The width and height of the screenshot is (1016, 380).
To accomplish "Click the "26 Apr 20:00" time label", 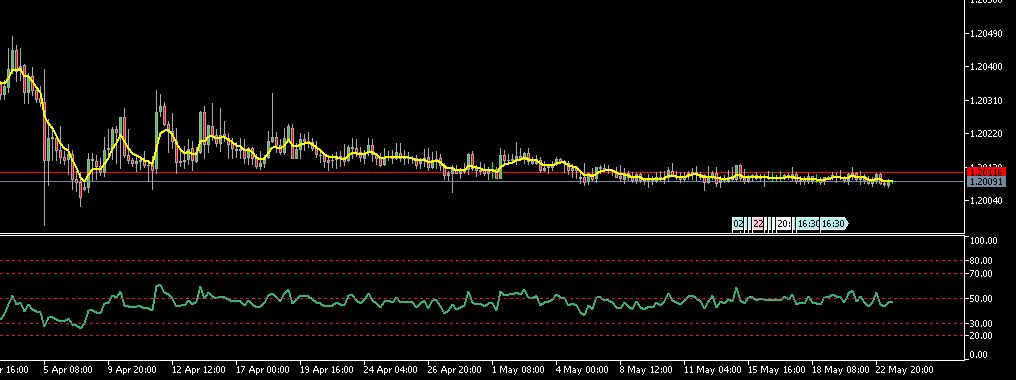I will [x=454, y=370].
